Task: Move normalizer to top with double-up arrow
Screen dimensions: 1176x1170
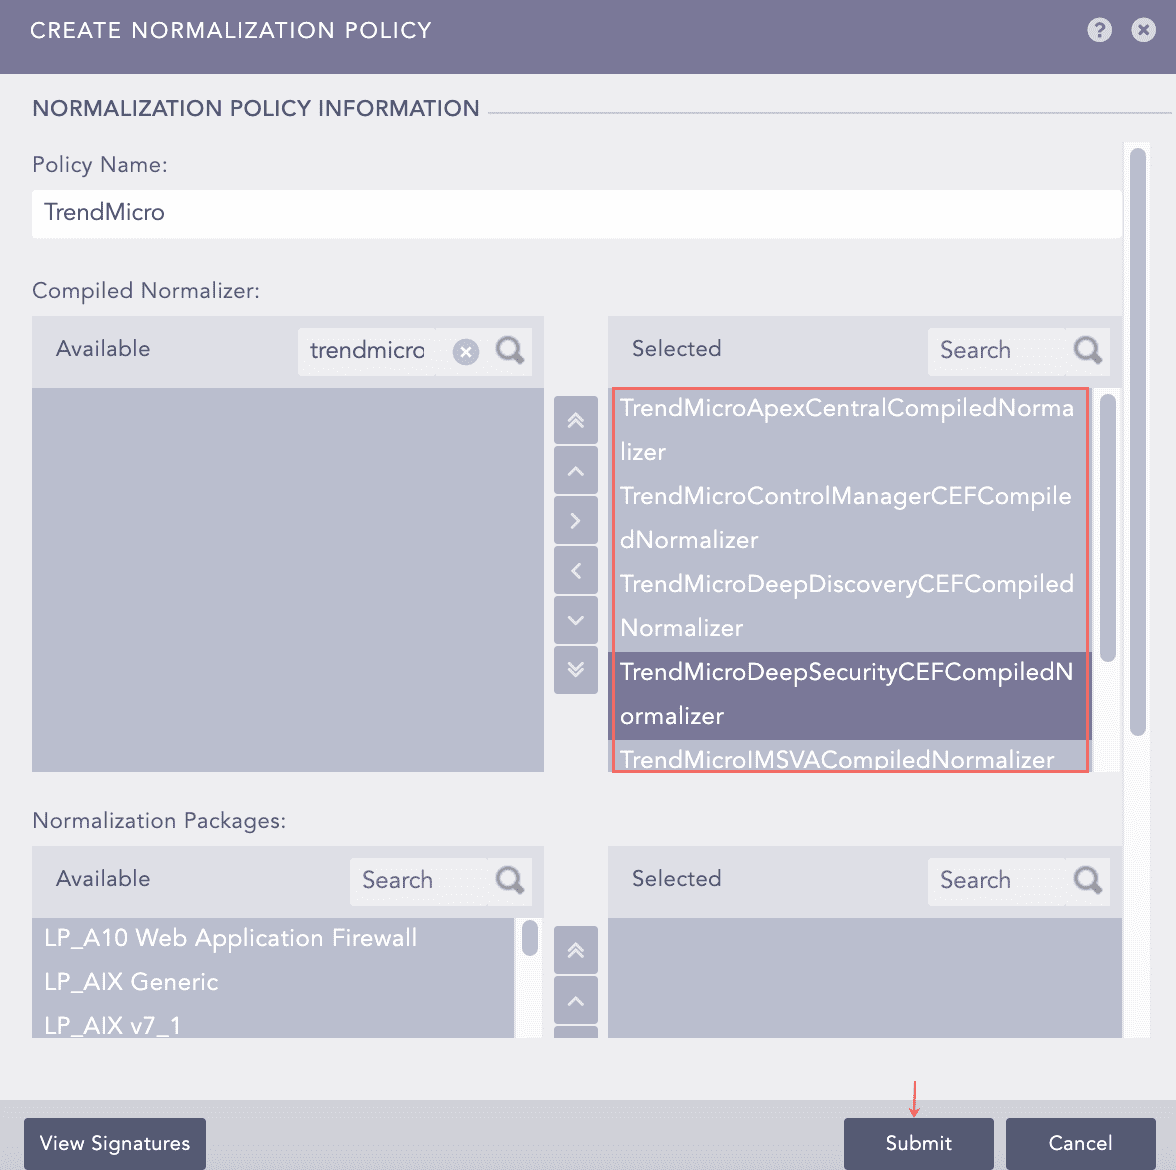Action: (x=576, y=421)
